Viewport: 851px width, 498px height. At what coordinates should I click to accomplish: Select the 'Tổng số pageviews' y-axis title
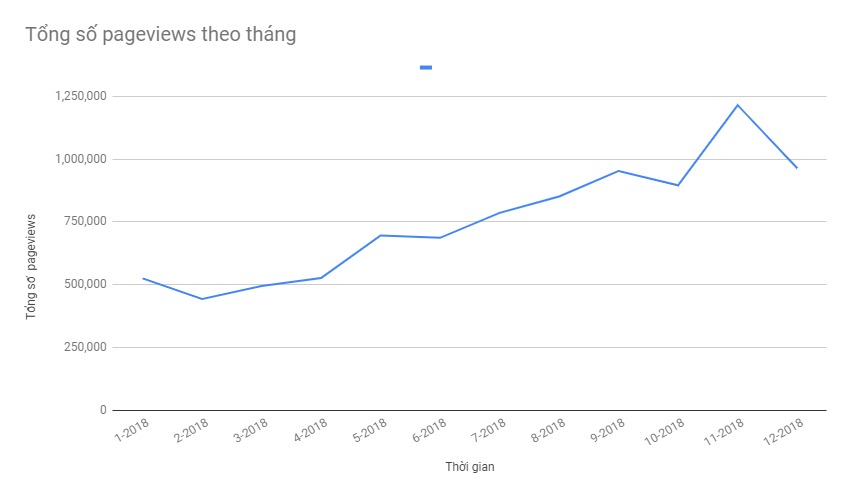coord(30,266)
